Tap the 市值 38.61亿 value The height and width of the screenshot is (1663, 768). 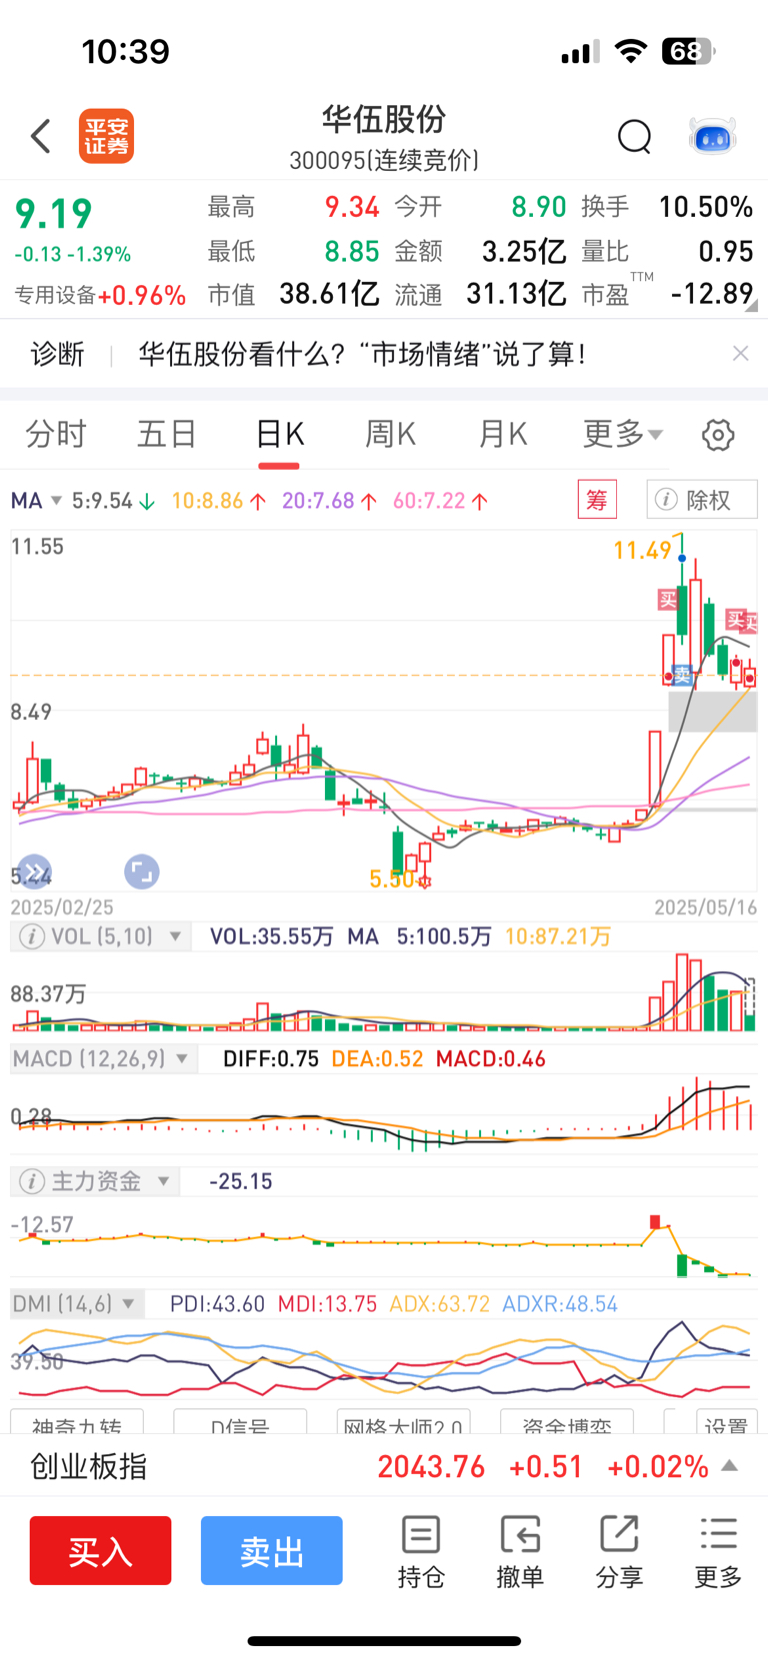tap(329, 293)
